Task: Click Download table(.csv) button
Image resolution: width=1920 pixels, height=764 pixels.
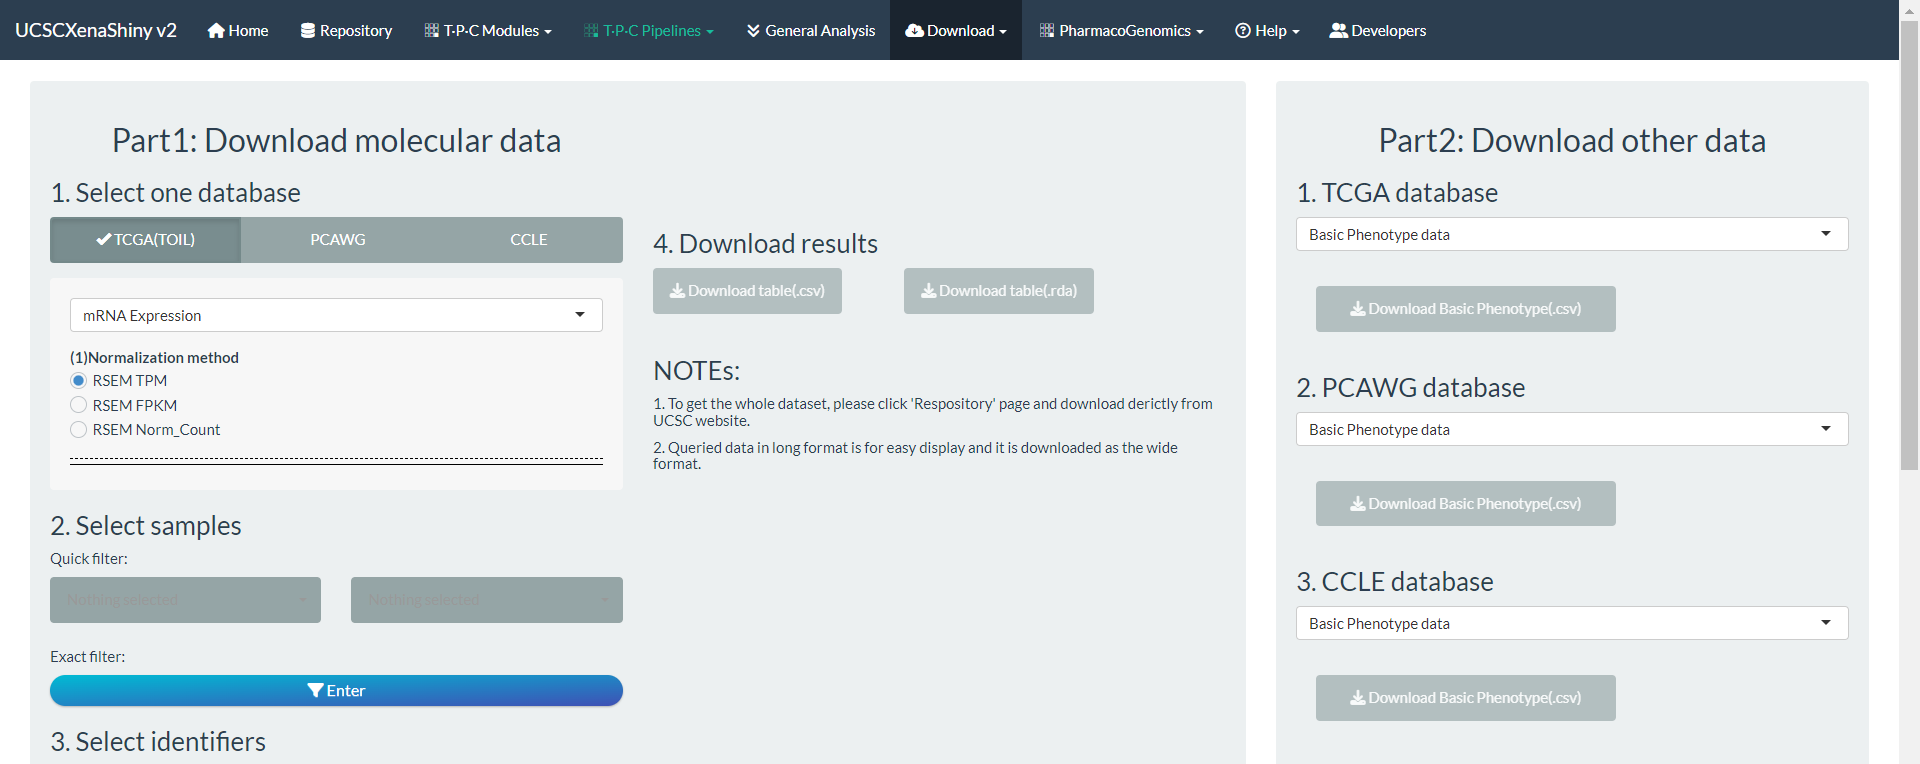Action: point(747,291)
